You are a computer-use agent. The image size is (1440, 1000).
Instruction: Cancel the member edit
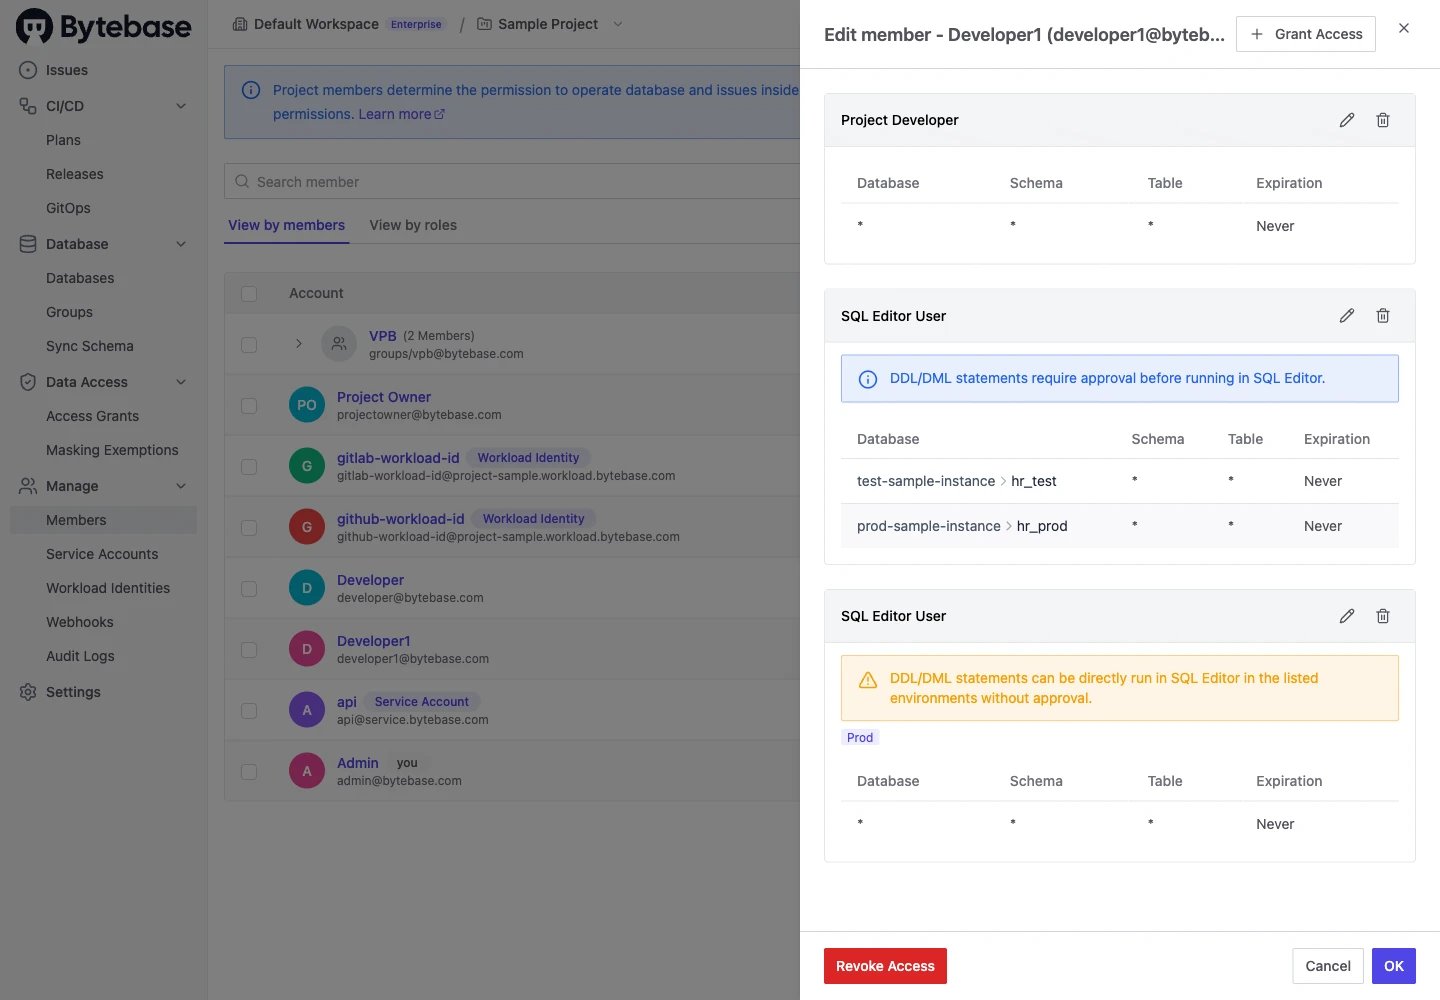point(1328,966)
